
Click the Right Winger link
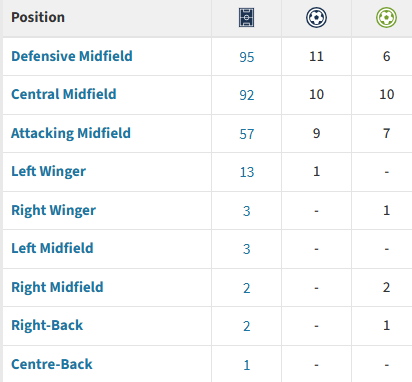[53, 210]
